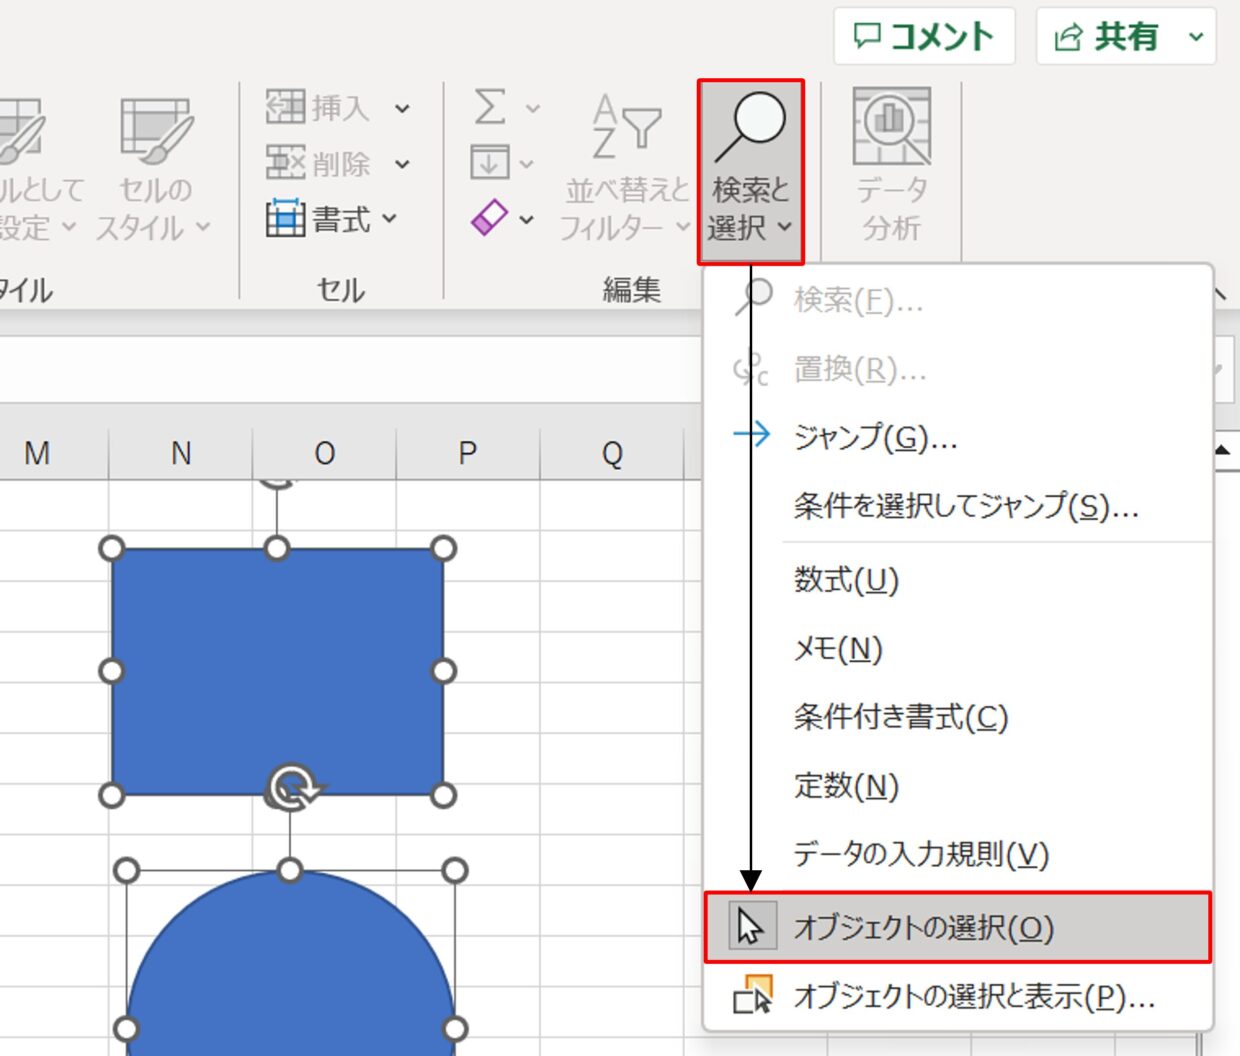
Task: Open the データ分析 analyze data tool
Action: (x=891, y=166)
